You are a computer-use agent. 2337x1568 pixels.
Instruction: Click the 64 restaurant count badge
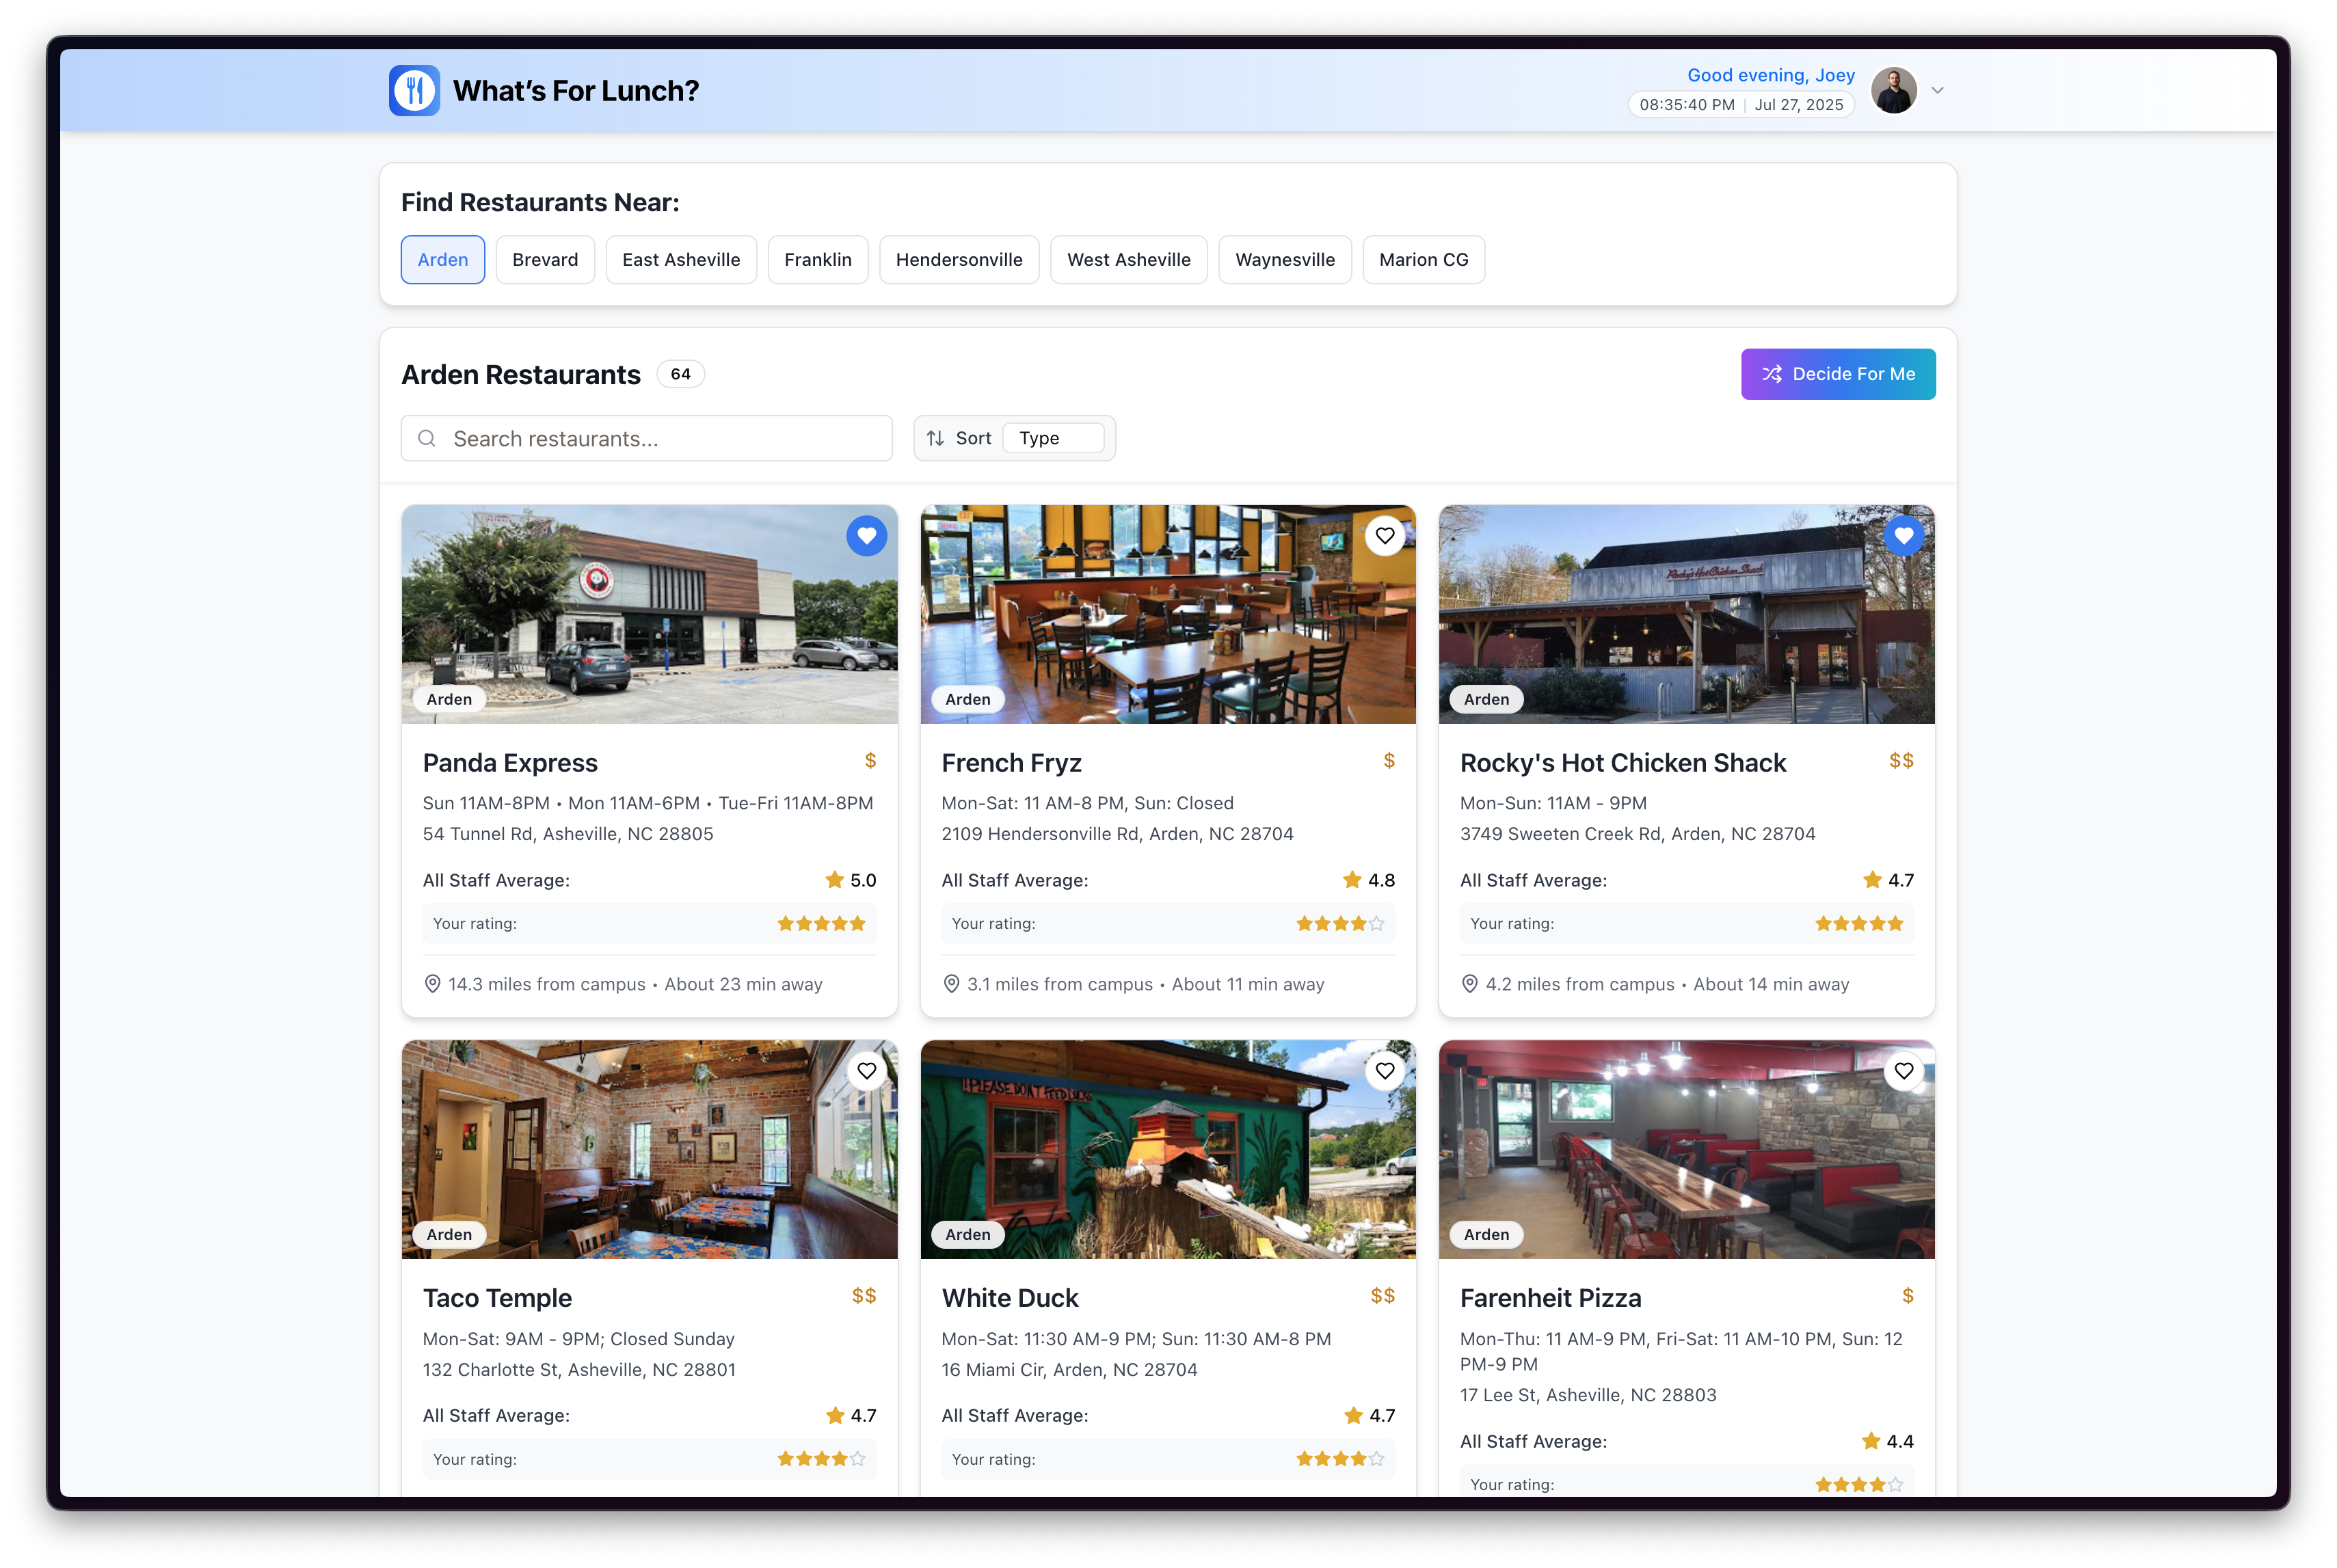pos(681,374)
